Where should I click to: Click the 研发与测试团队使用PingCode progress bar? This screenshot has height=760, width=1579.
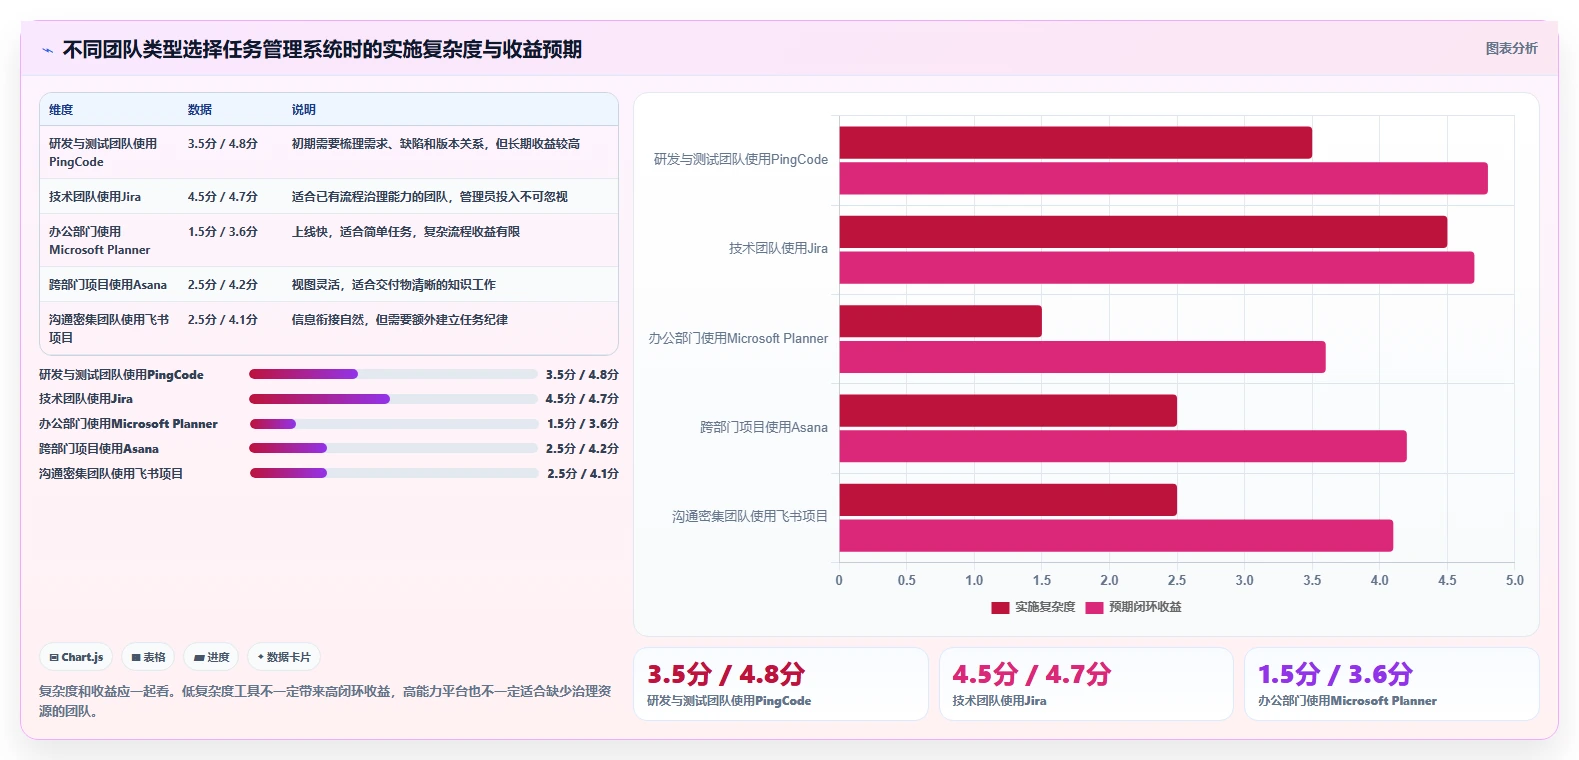coord(393,374)
